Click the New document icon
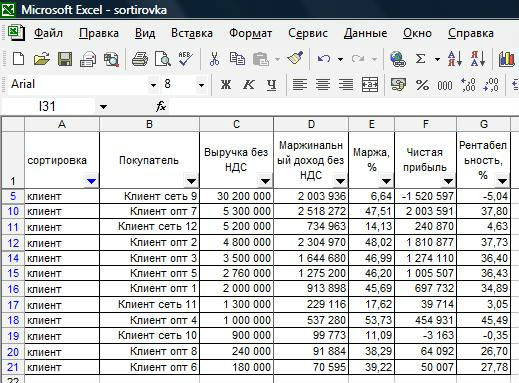This screenshot has height=383, width=519. click(x=18, y=59)
